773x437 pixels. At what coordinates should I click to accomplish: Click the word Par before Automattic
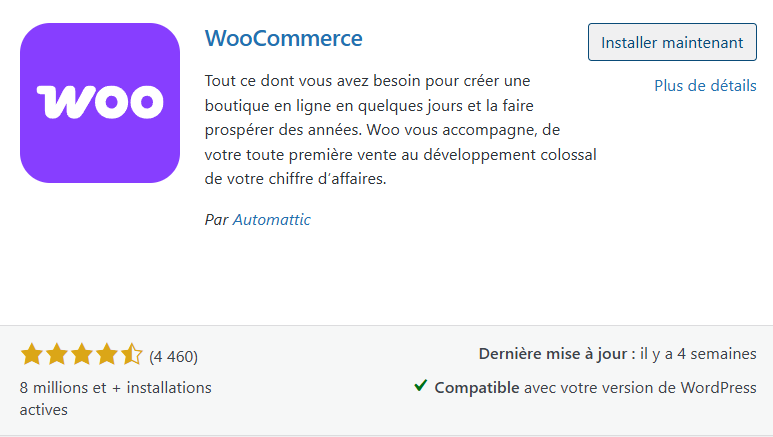[216, 220]
